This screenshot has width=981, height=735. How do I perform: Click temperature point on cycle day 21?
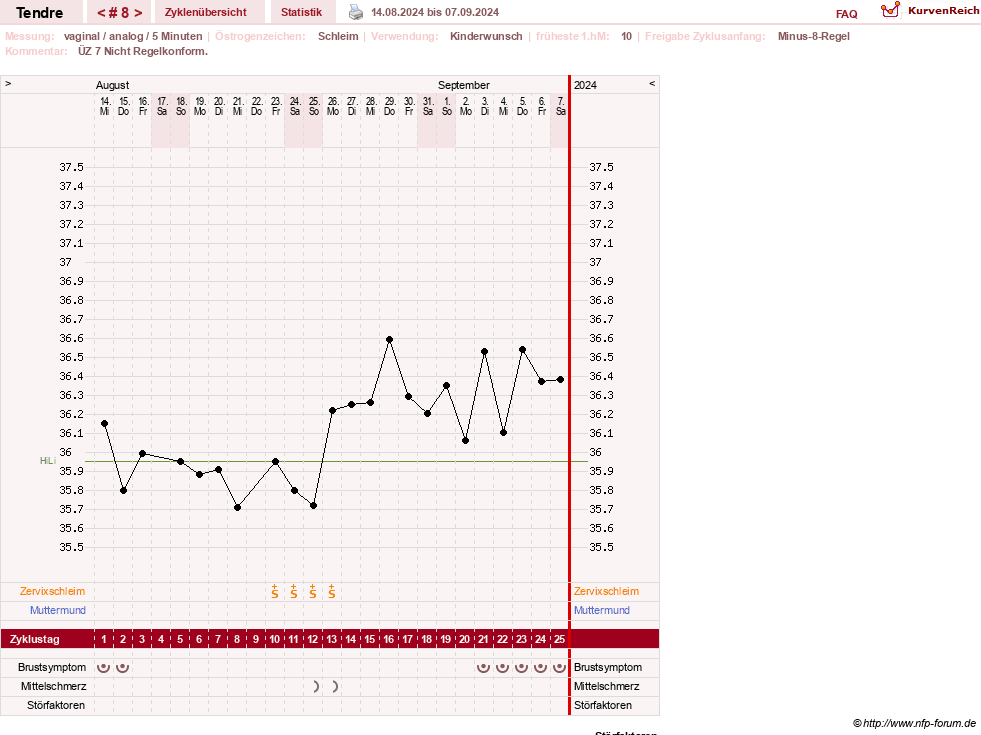click(x=484, y=352)
